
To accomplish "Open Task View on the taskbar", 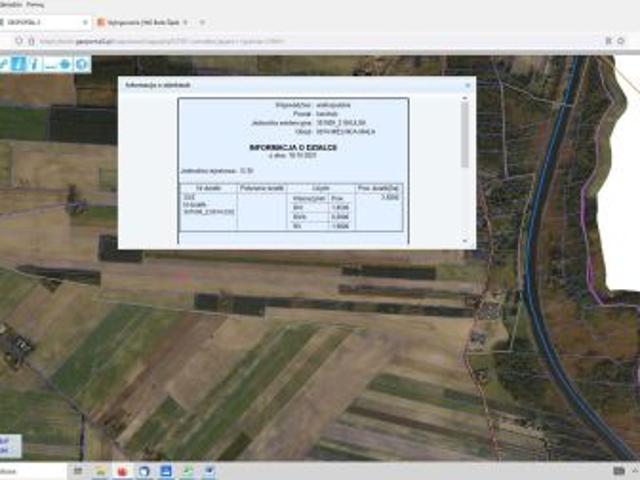I will pos(78,471).
